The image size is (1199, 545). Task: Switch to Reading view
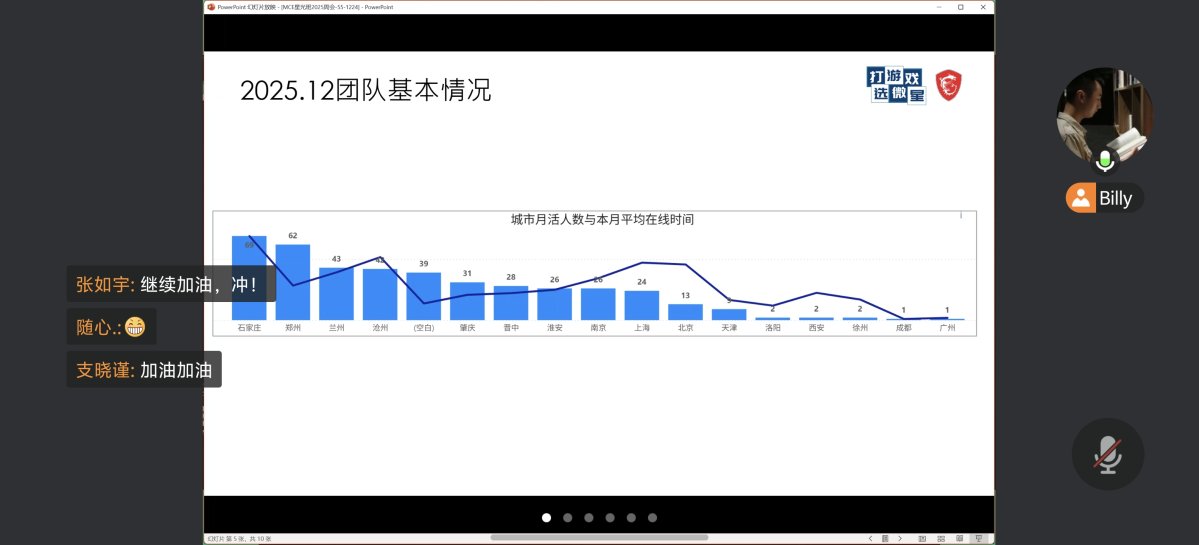(961, 539)
